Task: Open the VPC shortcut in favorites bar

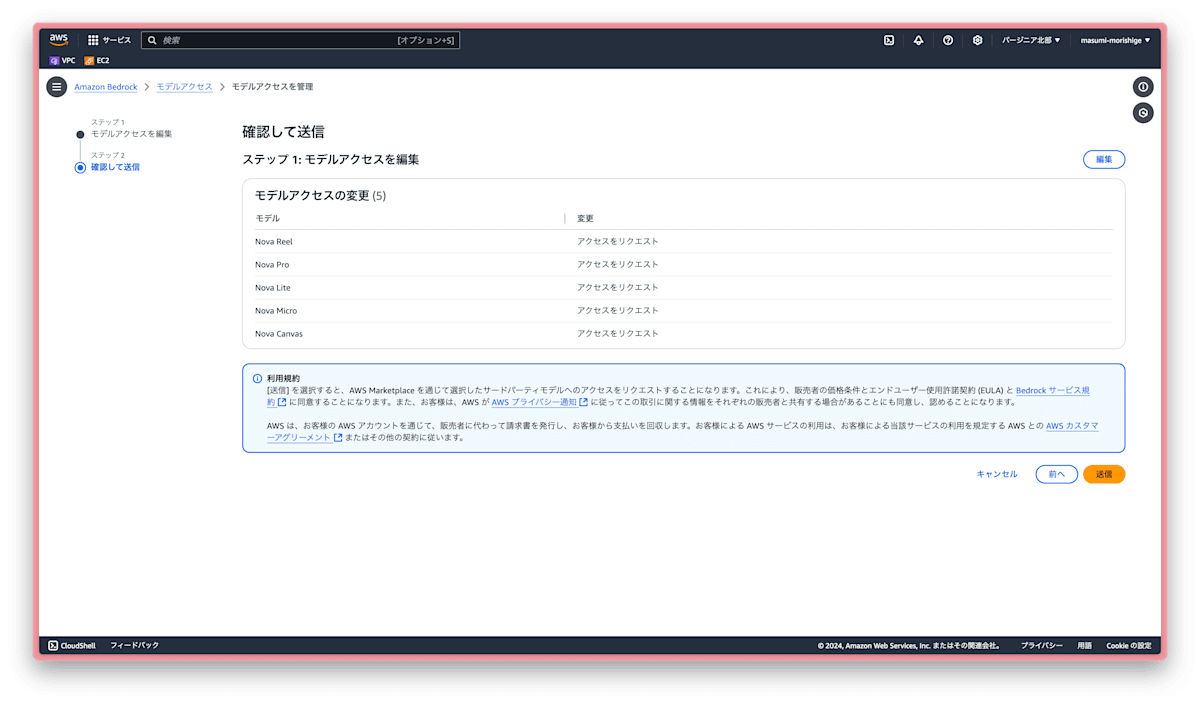Action: click(62, 60)
